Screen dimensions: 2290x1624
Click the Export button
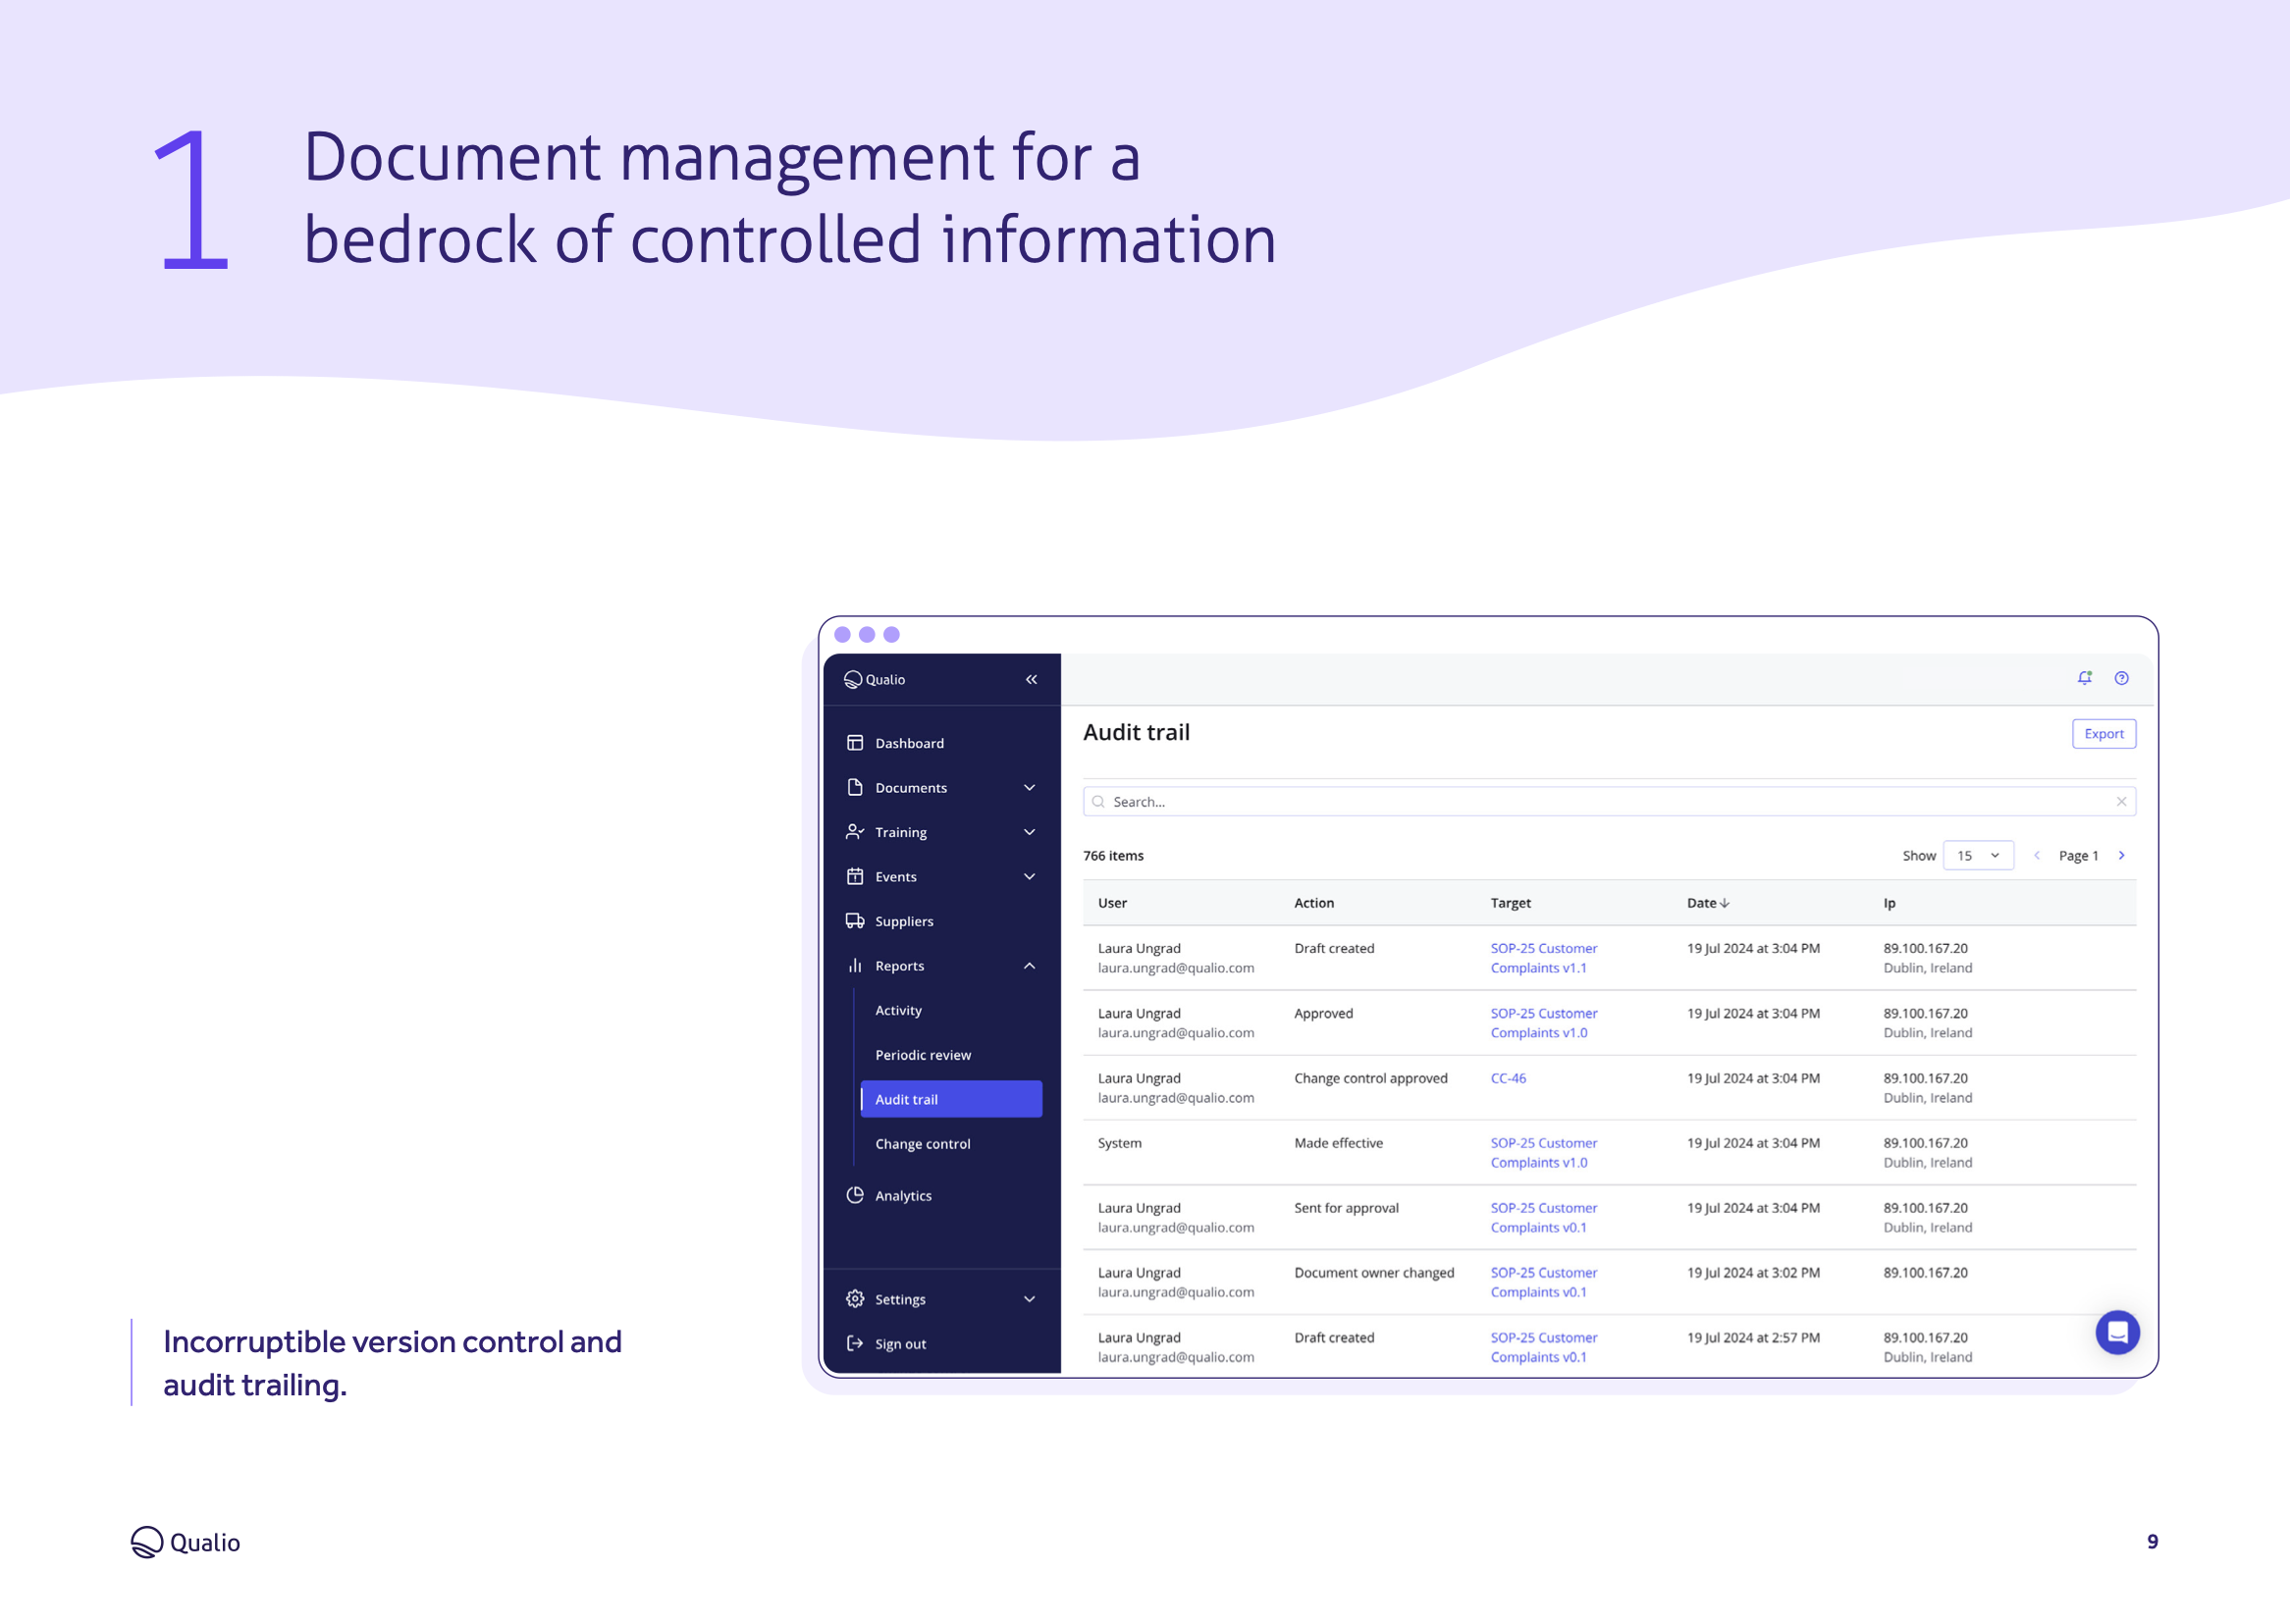pos(2104,733)
